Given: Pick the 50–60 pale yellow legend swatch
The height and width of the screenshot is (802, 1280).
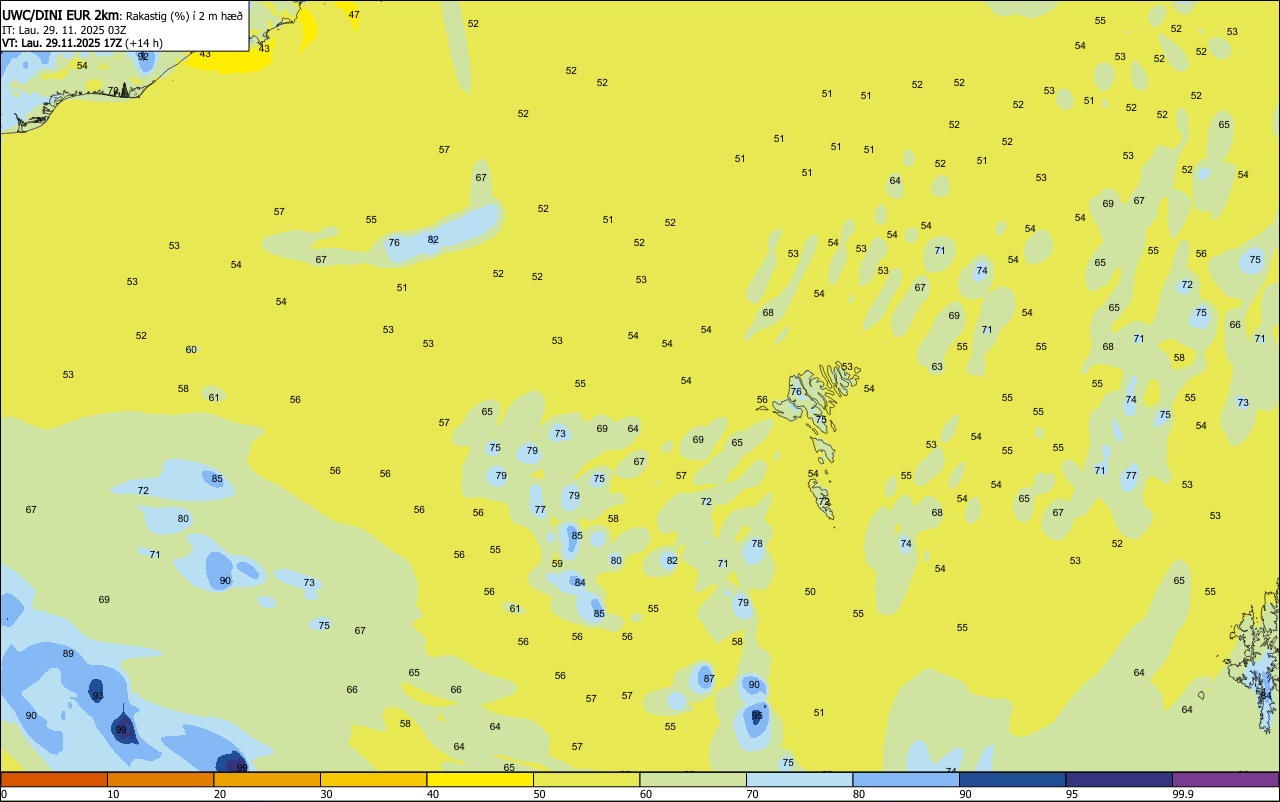Looking at the screenshot, I should (x=586, y=779).
